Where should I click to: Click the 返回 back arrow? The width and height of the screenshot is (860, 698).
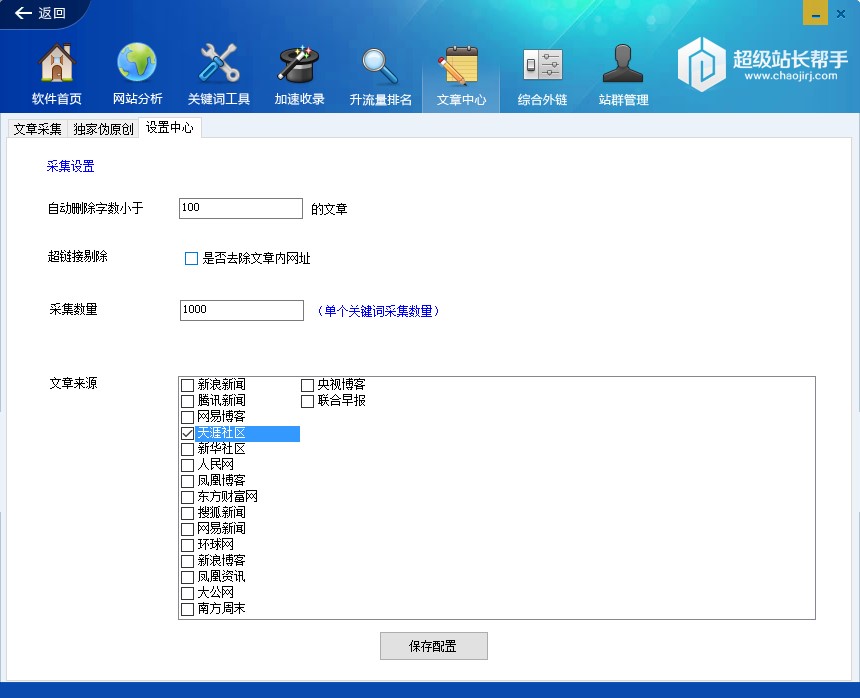tap(40, 13)
